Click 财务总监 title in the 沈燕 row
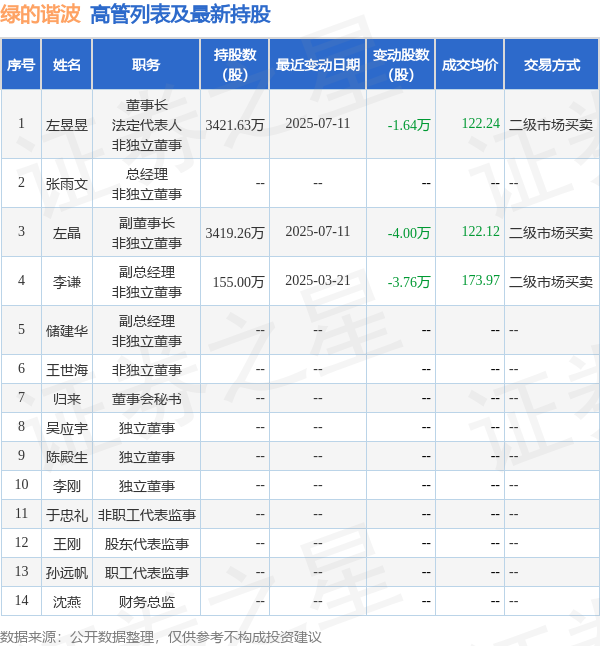600x646 pixels. pos(146,602)
